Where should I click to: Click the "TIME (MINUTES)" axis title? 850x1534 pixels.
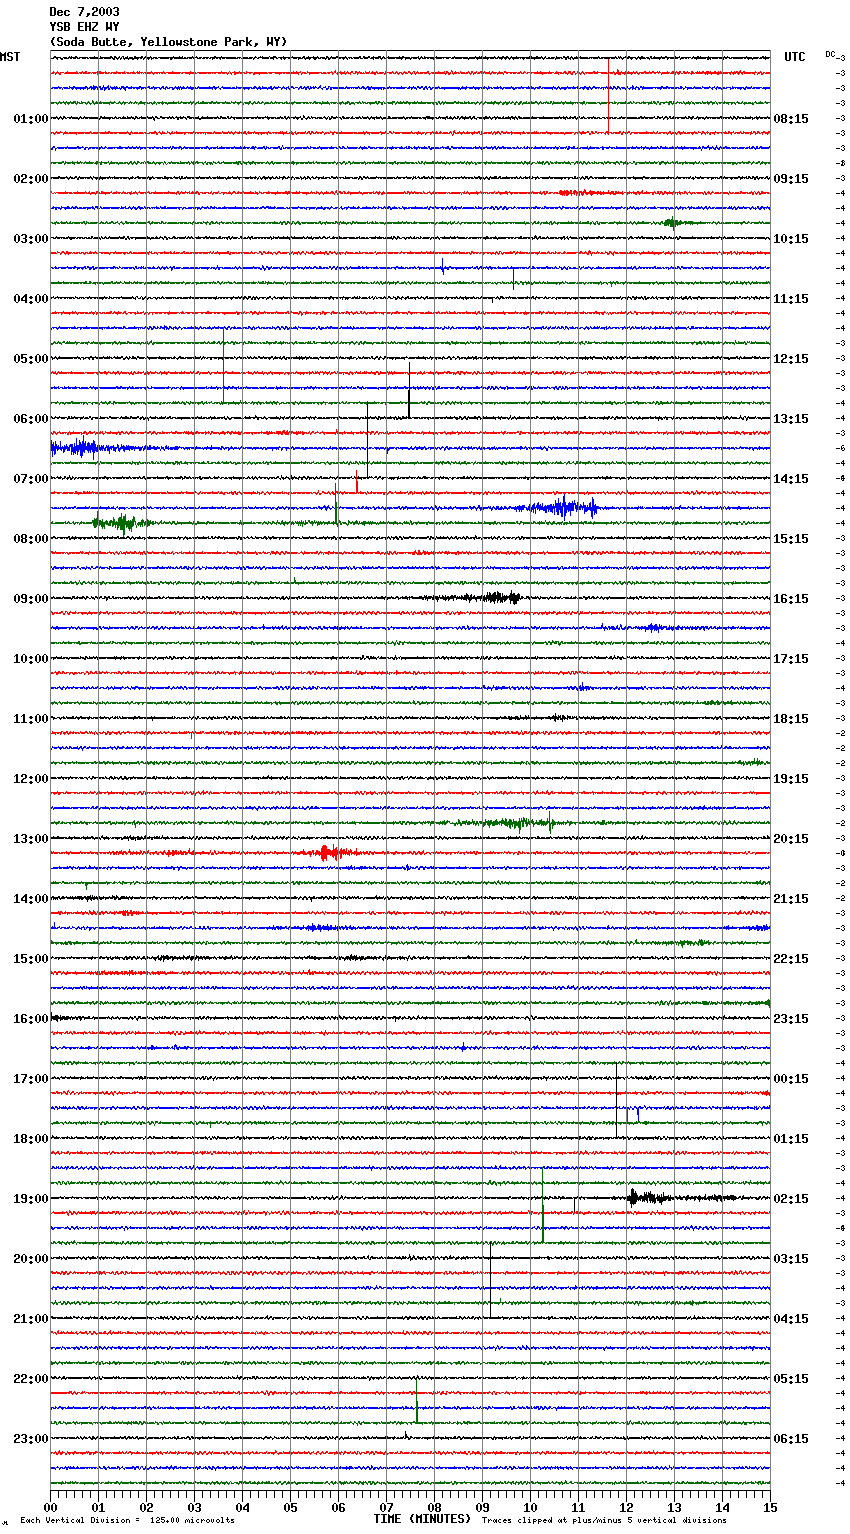[422, 1519]
